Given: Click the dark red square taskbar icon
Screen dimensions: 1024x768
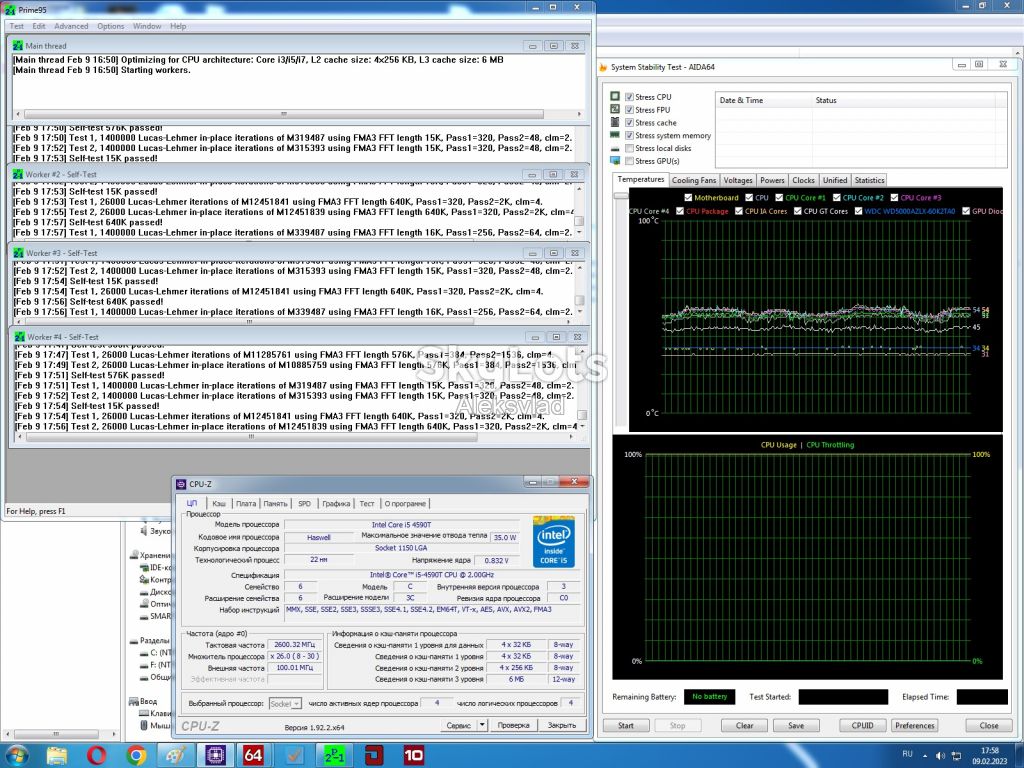Looking at the screenshot, I should pos(374,756).
